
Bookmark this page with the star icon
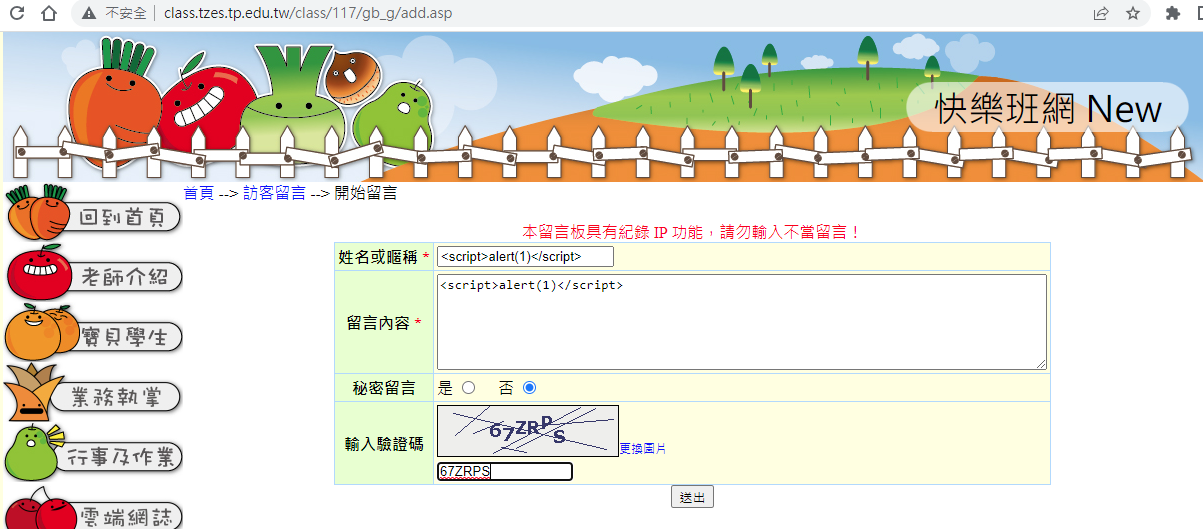pos(1133,14)
